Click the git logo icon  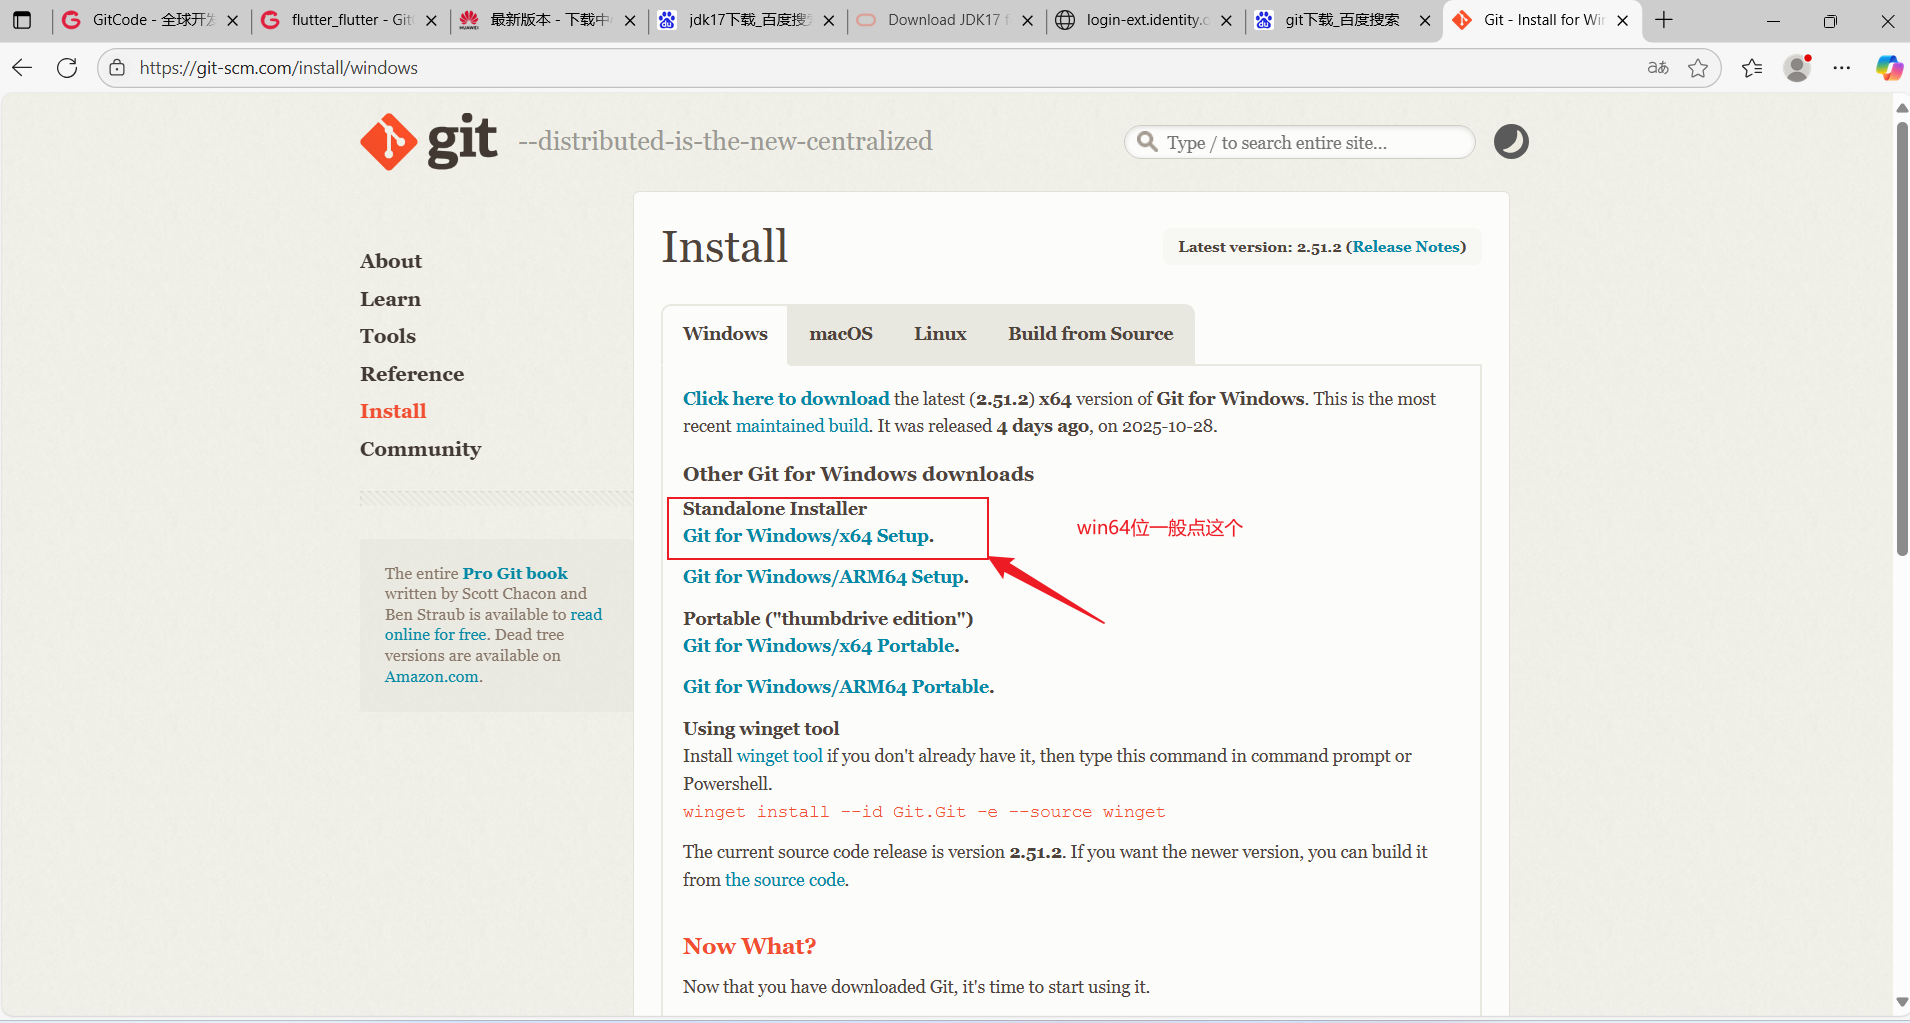point(428,141)
